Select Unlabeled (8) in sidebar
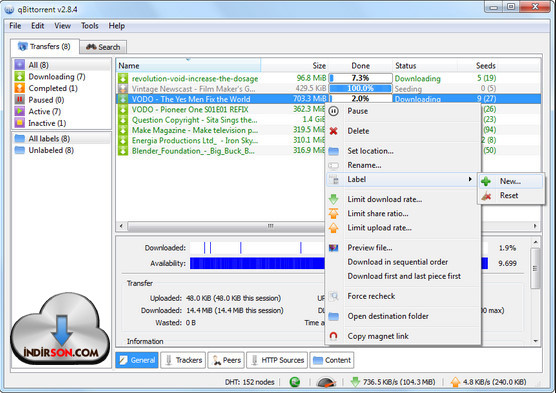The height and width of the screenshot is (393, 556). pos(62,150)
